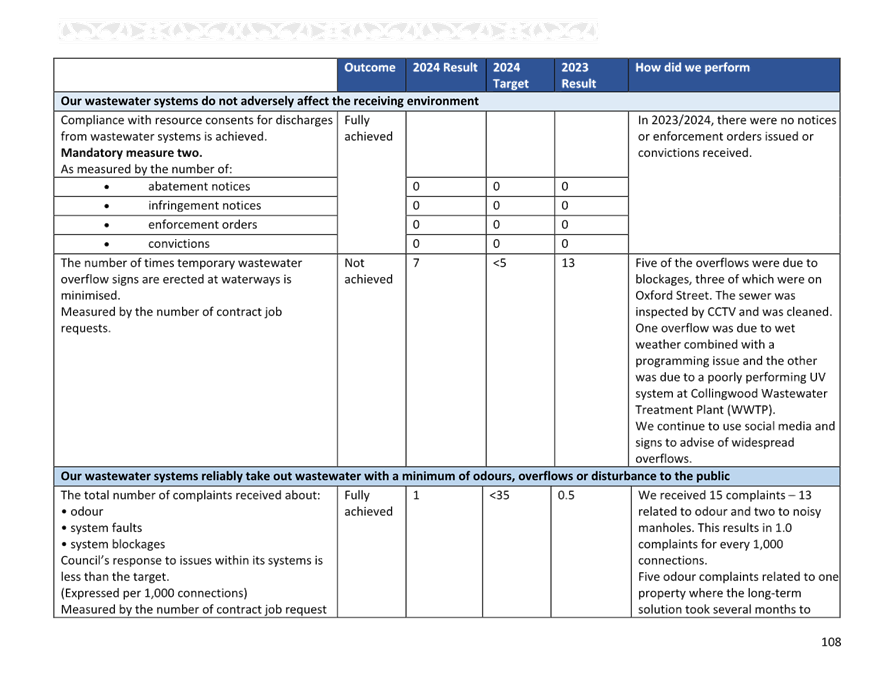The width and height of the screenshot is (894, 675).
Task: Click the decorative pattern banner at page top
Action: [328, 30]
